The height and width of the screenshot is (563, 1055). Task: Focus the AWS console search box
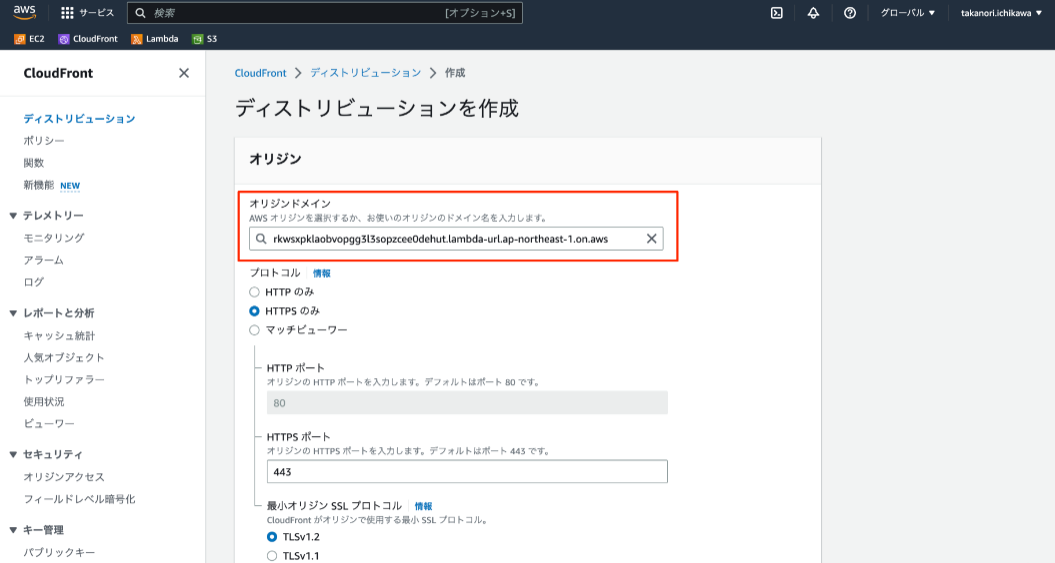coord(325,13)
